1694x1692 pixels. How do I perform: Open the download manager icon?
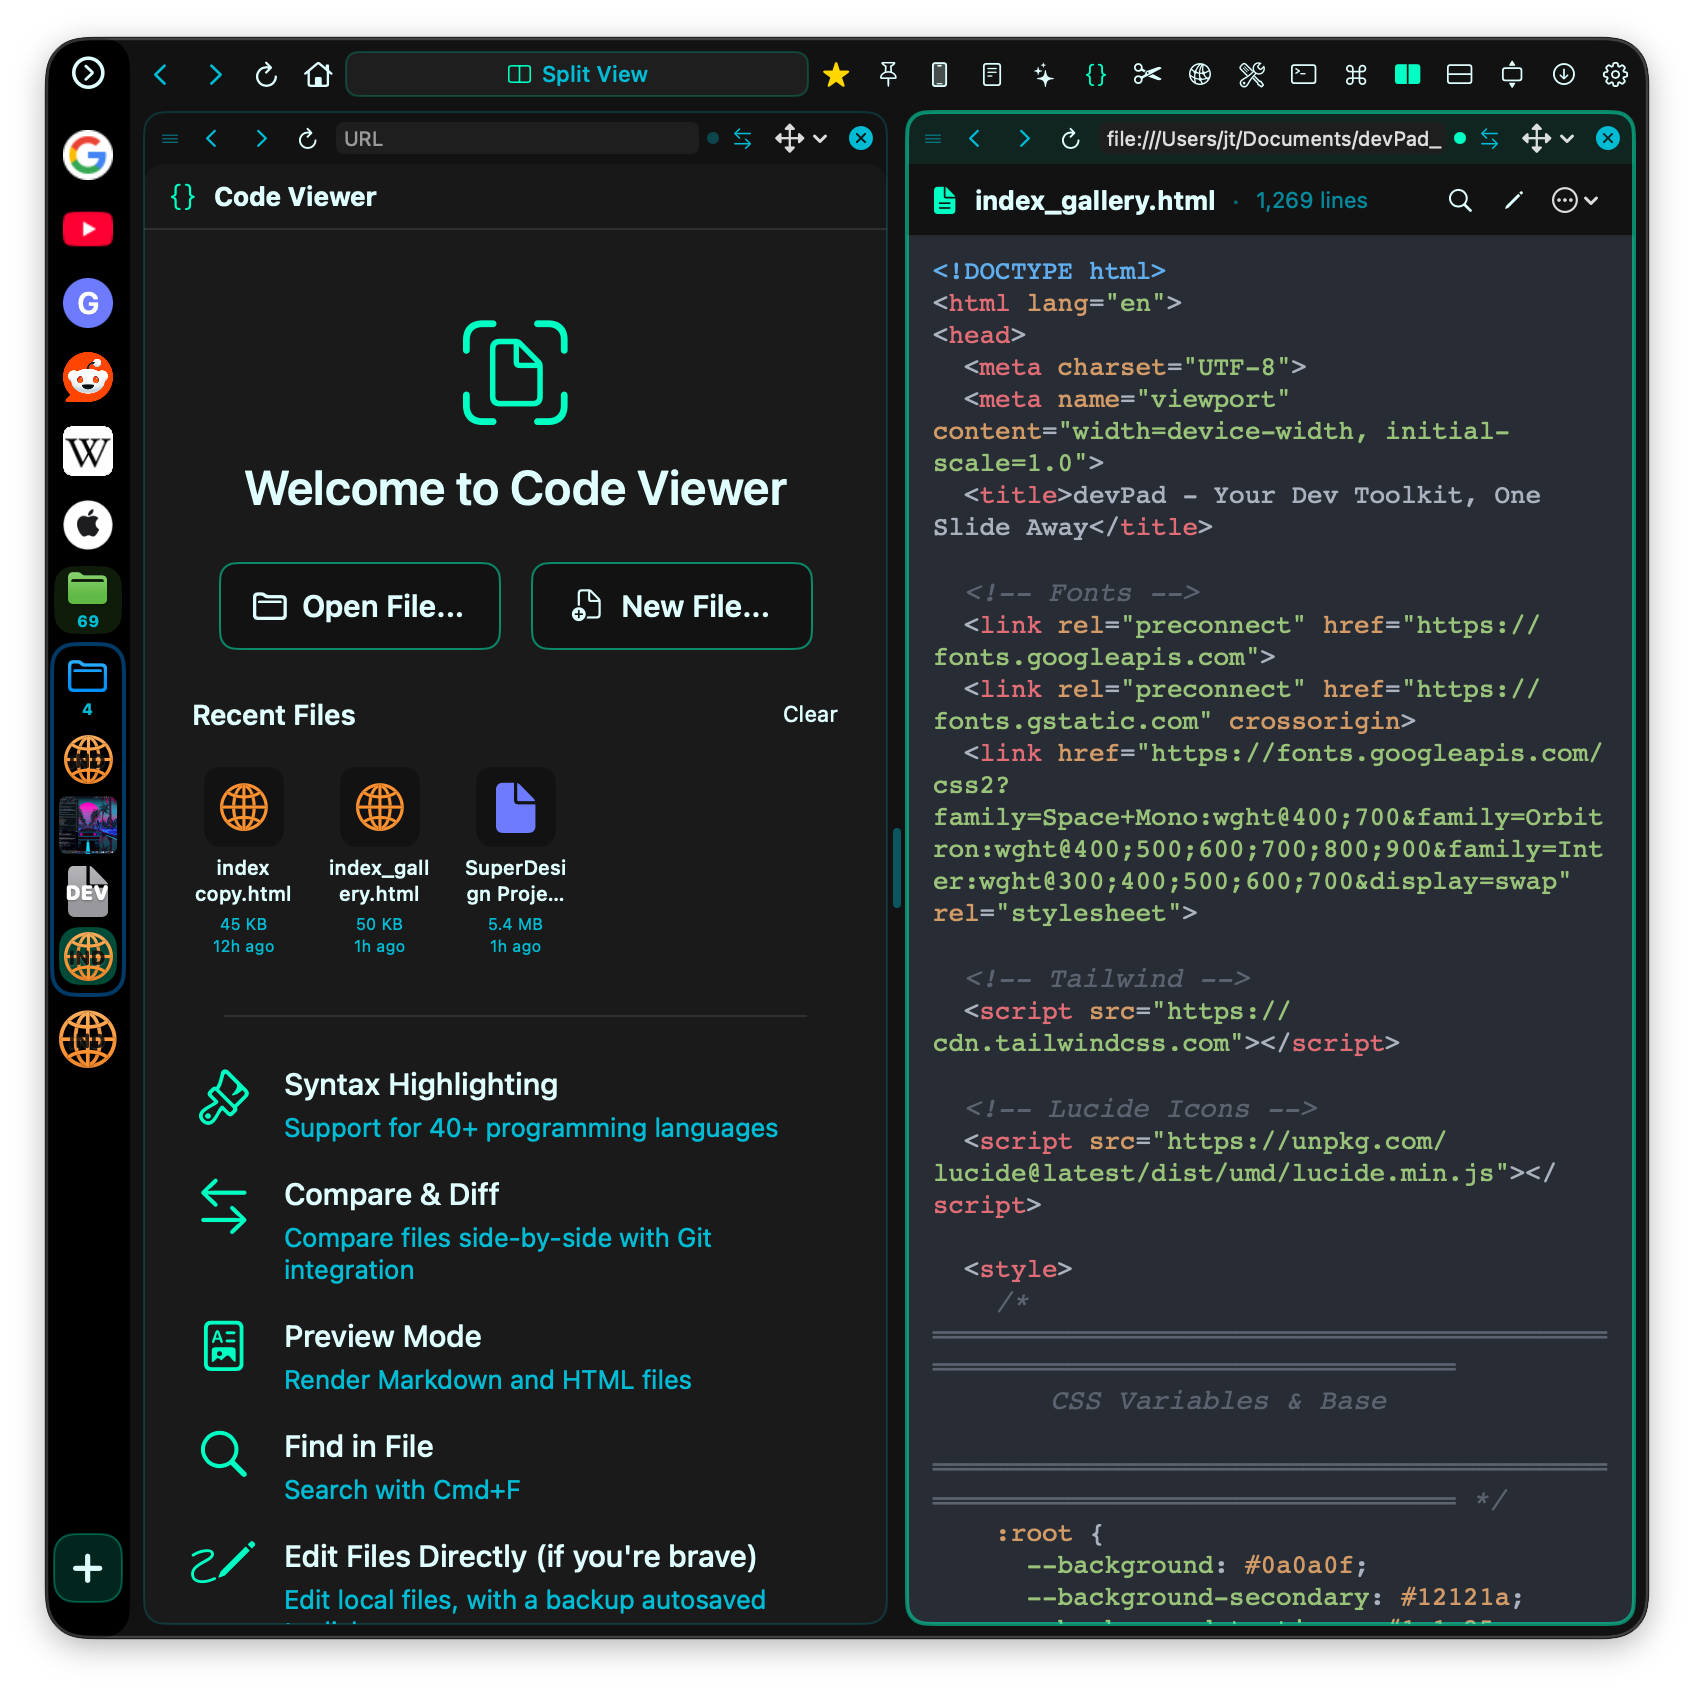tap(1564, 74)
